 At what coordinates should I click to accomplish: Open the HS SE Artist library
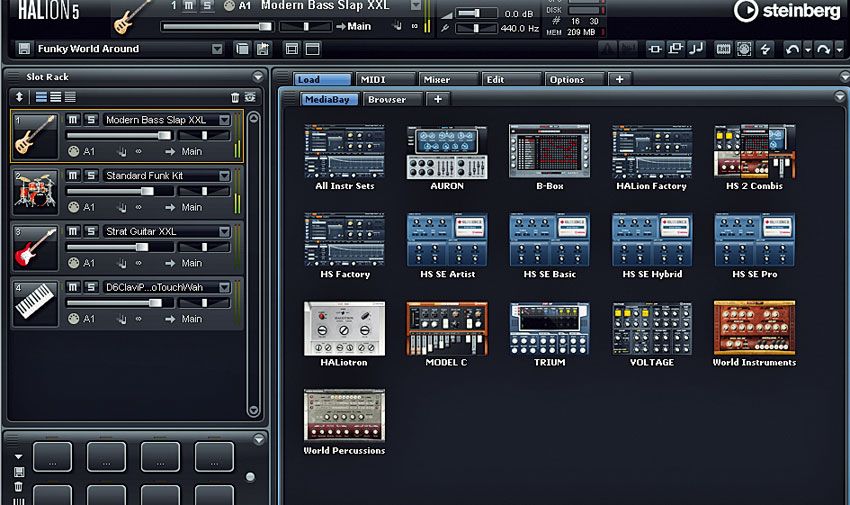[447, 239]
